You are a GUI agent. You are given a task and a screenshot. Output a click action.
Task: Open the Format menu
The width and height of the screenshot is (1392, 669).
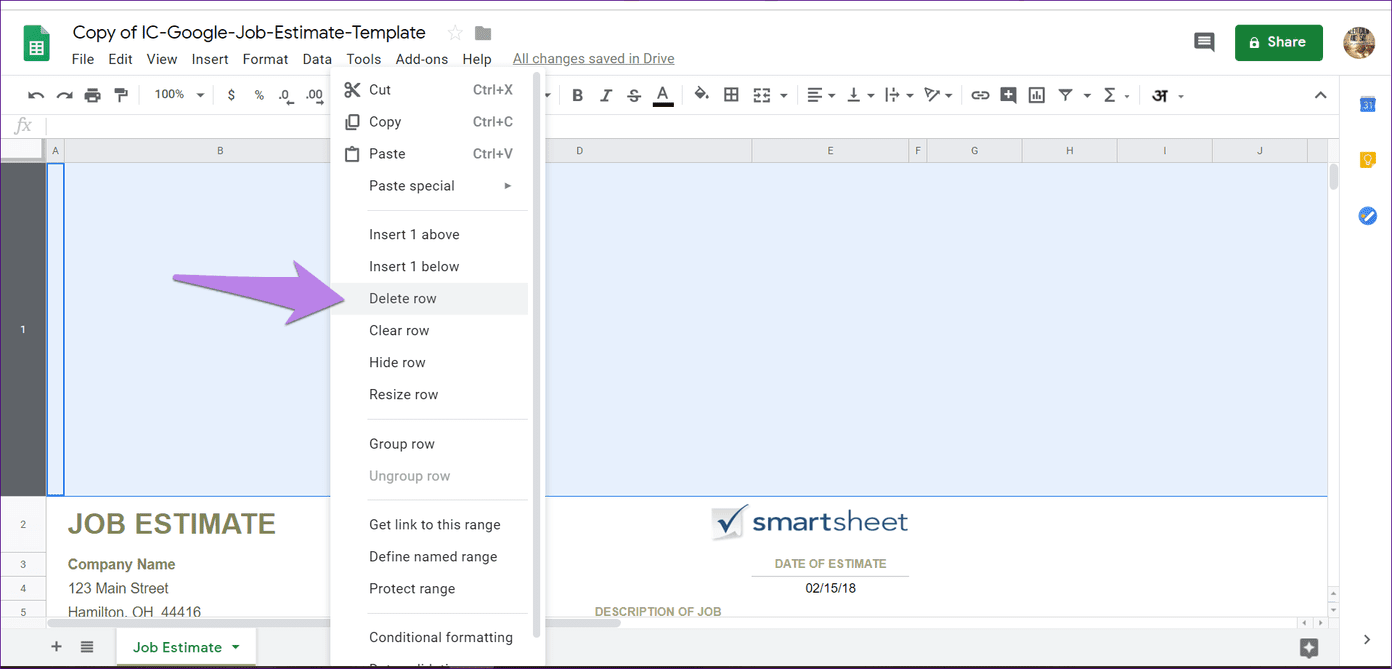pyautogui.click(x=265, y=59)
